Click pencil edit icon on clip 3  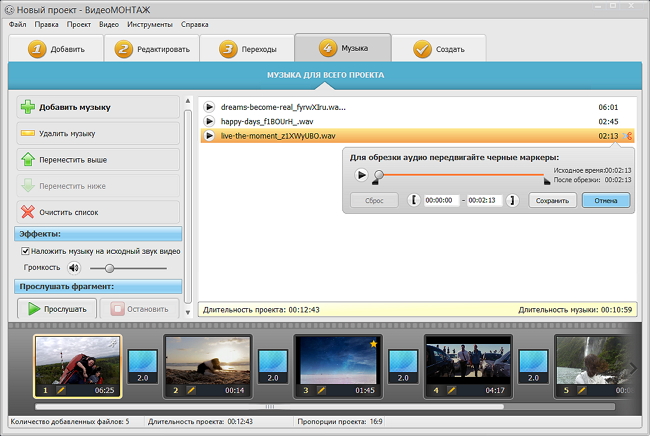tap(322, 389)
